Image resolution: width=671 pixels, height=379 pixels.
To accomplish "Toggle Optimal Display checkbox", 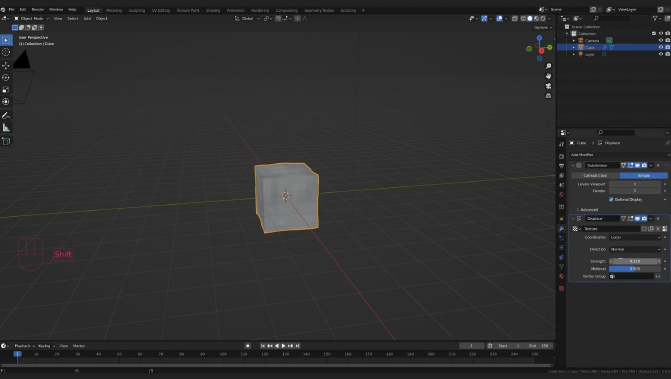I will [x=611, y=199].
